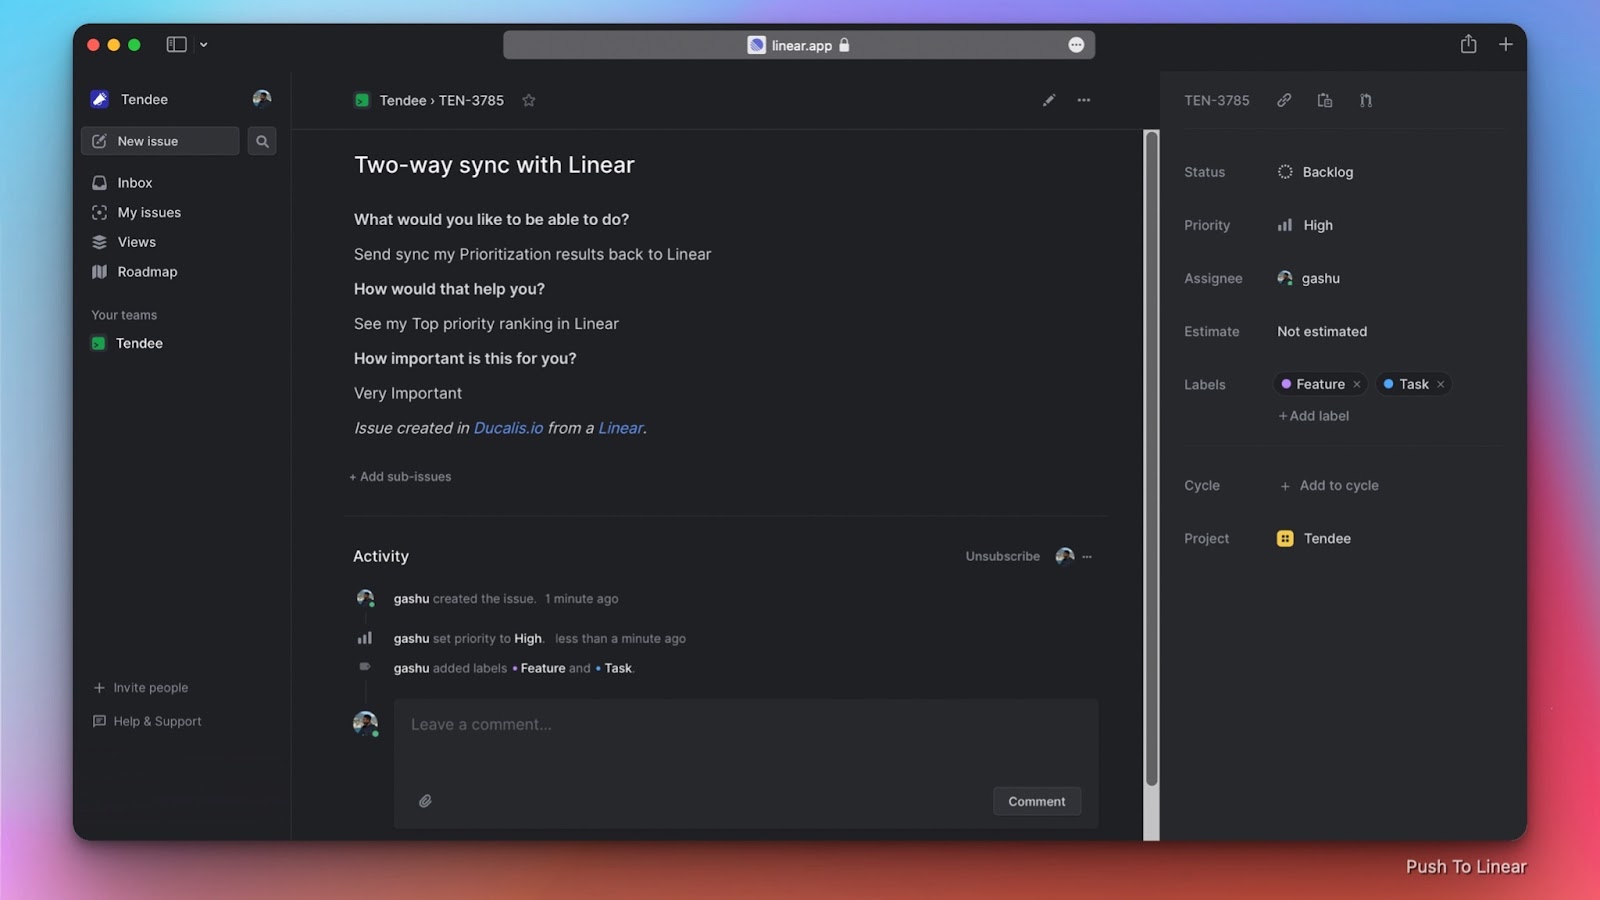This screenshot has width=1600, height=900.
Task: Click Tendee breadcrumb in issue header
Action: tap(403, 100)
